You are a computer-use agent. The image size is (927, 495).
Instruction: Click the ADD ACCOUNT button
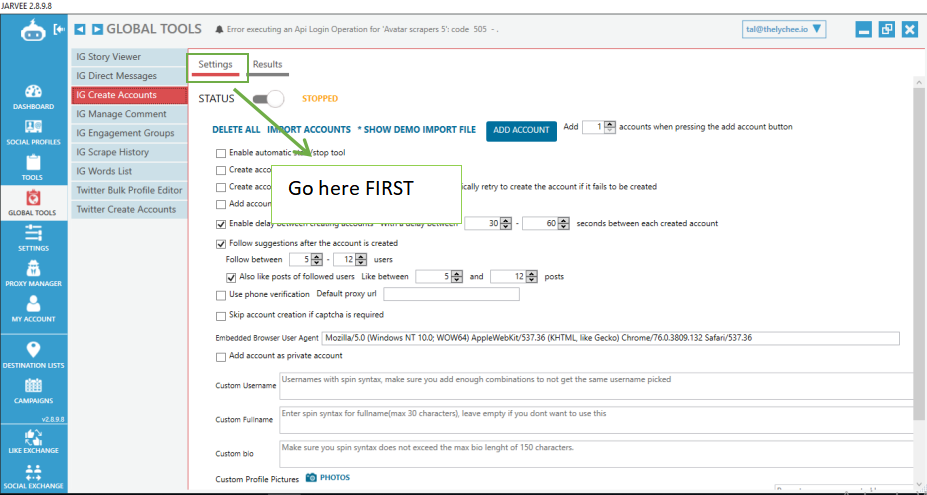[x=521, y=130]
